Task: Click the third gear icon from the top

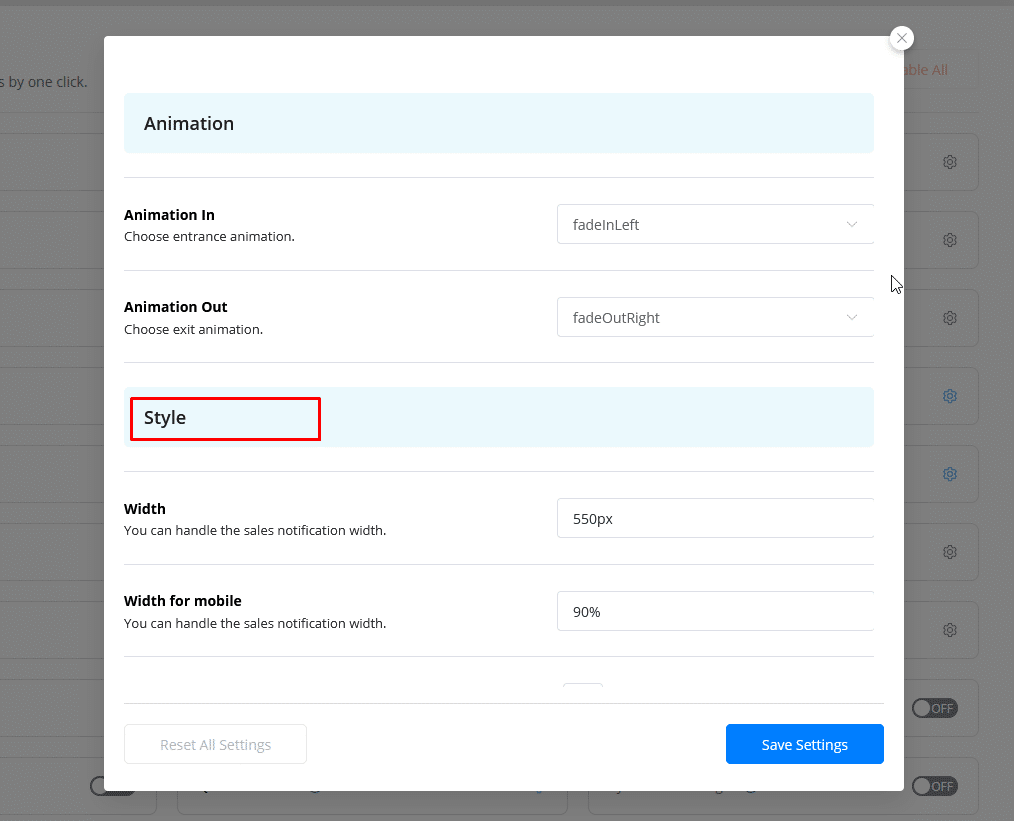Action: point(950,318)
